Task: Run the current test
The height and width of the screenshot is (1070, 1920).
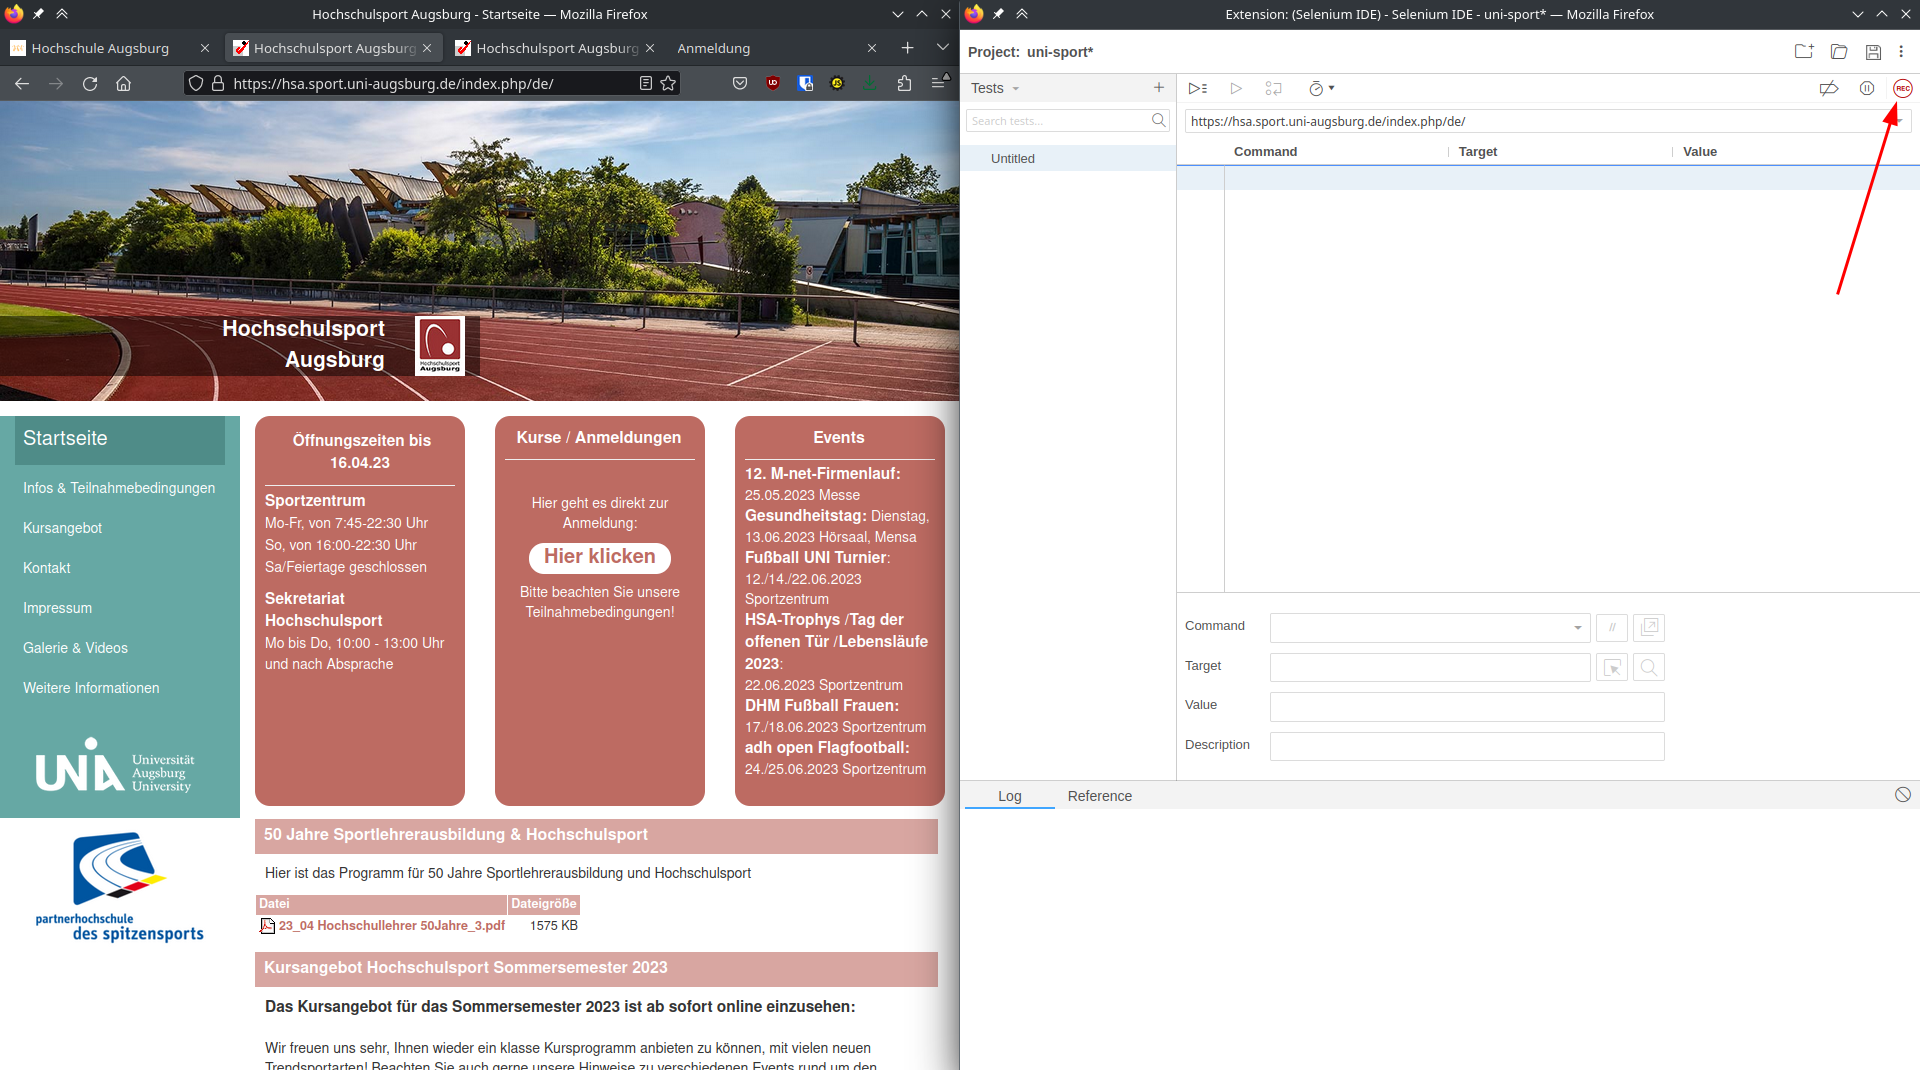Action: [1236, 89]
